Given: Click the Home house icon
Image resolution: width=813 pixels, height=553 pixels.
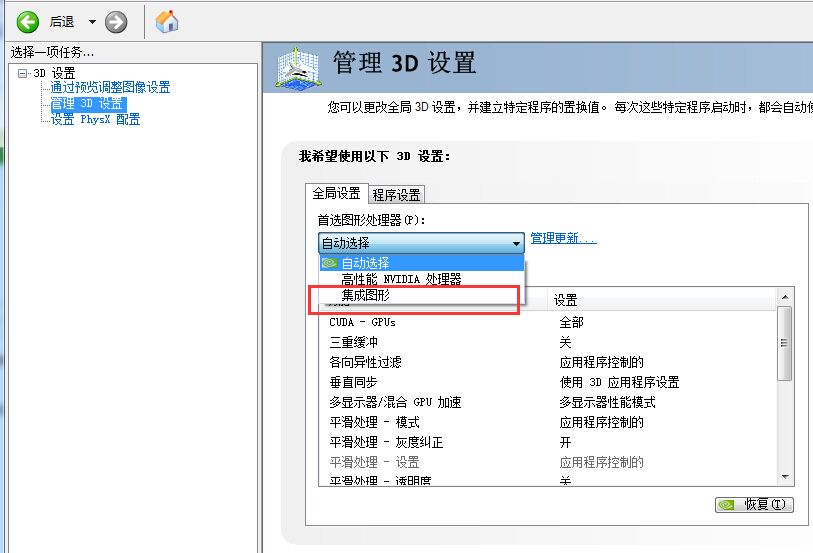Looking at the screenshot, I should pyautogui.click(x=167, y=22).
